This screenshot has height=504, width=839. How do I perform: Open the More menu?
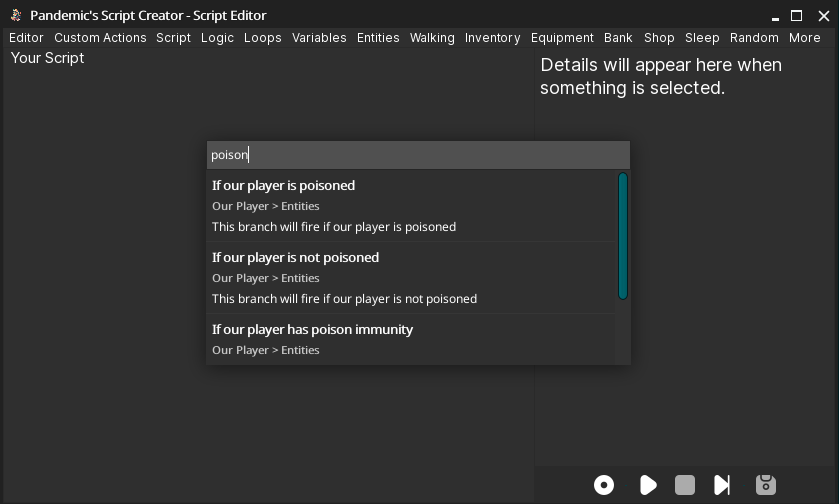[x=804, y=38]
